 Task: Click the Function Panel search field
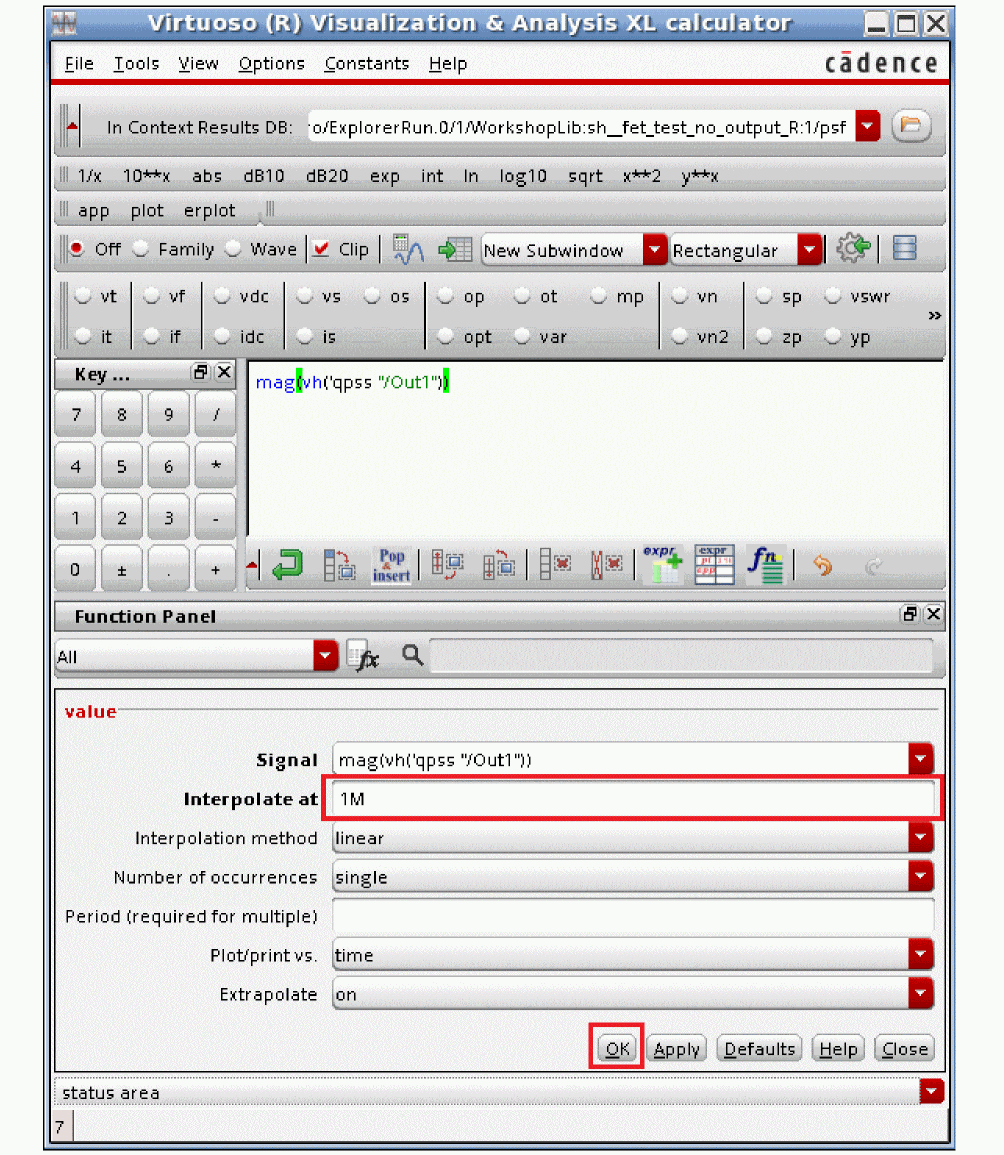point(681,655)
